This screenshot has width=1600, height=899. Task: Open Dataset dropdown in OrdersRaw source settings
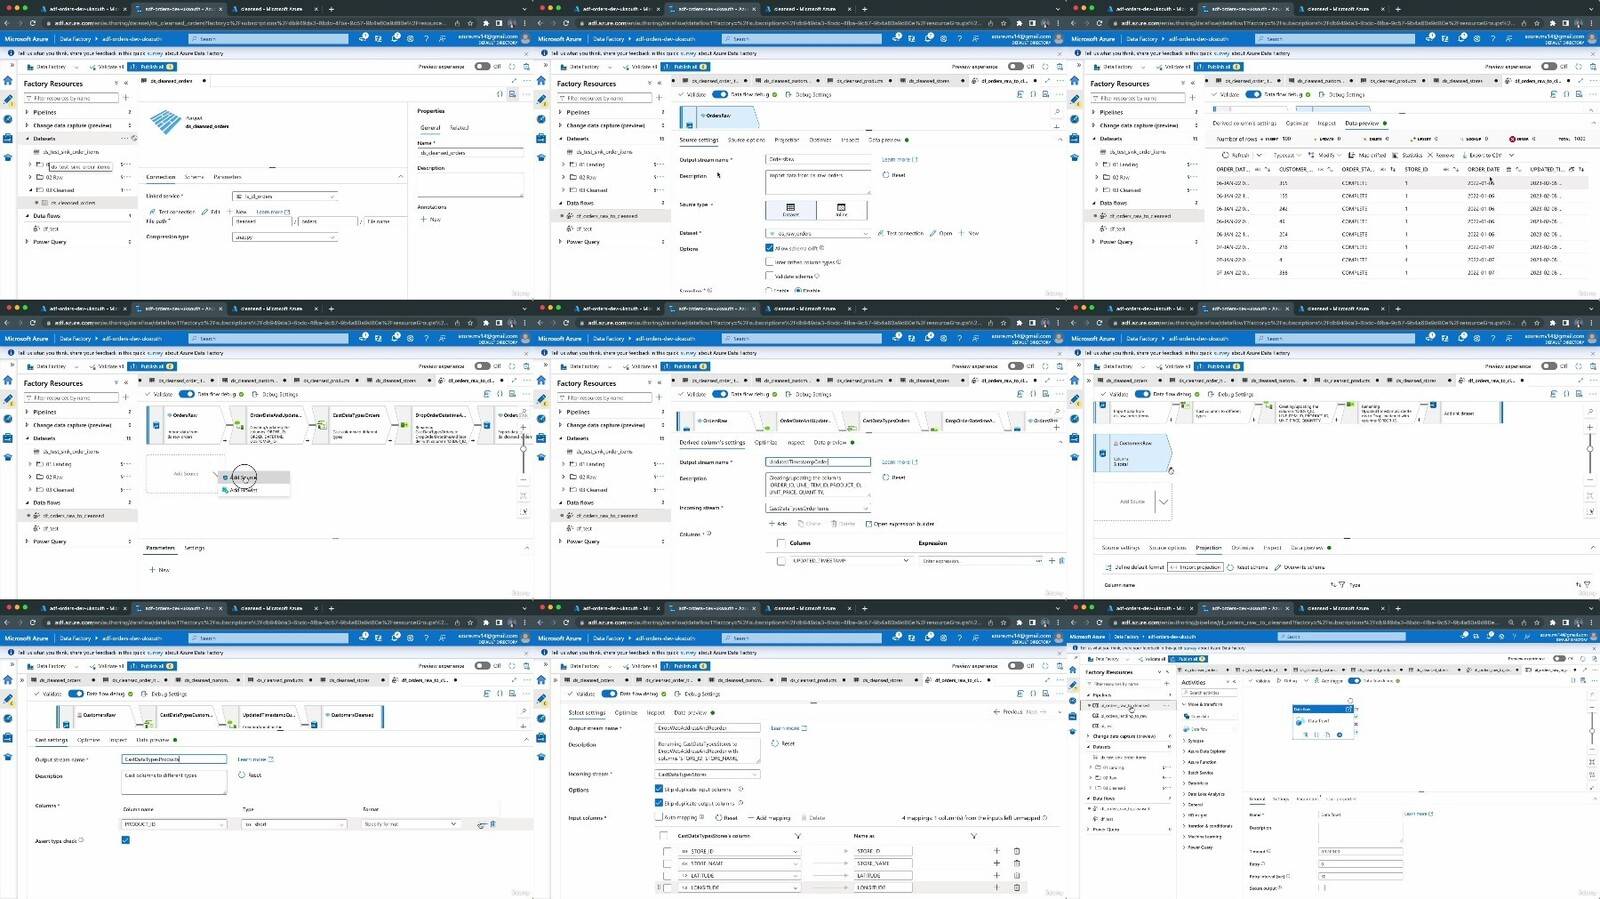[x=819, y=234]
